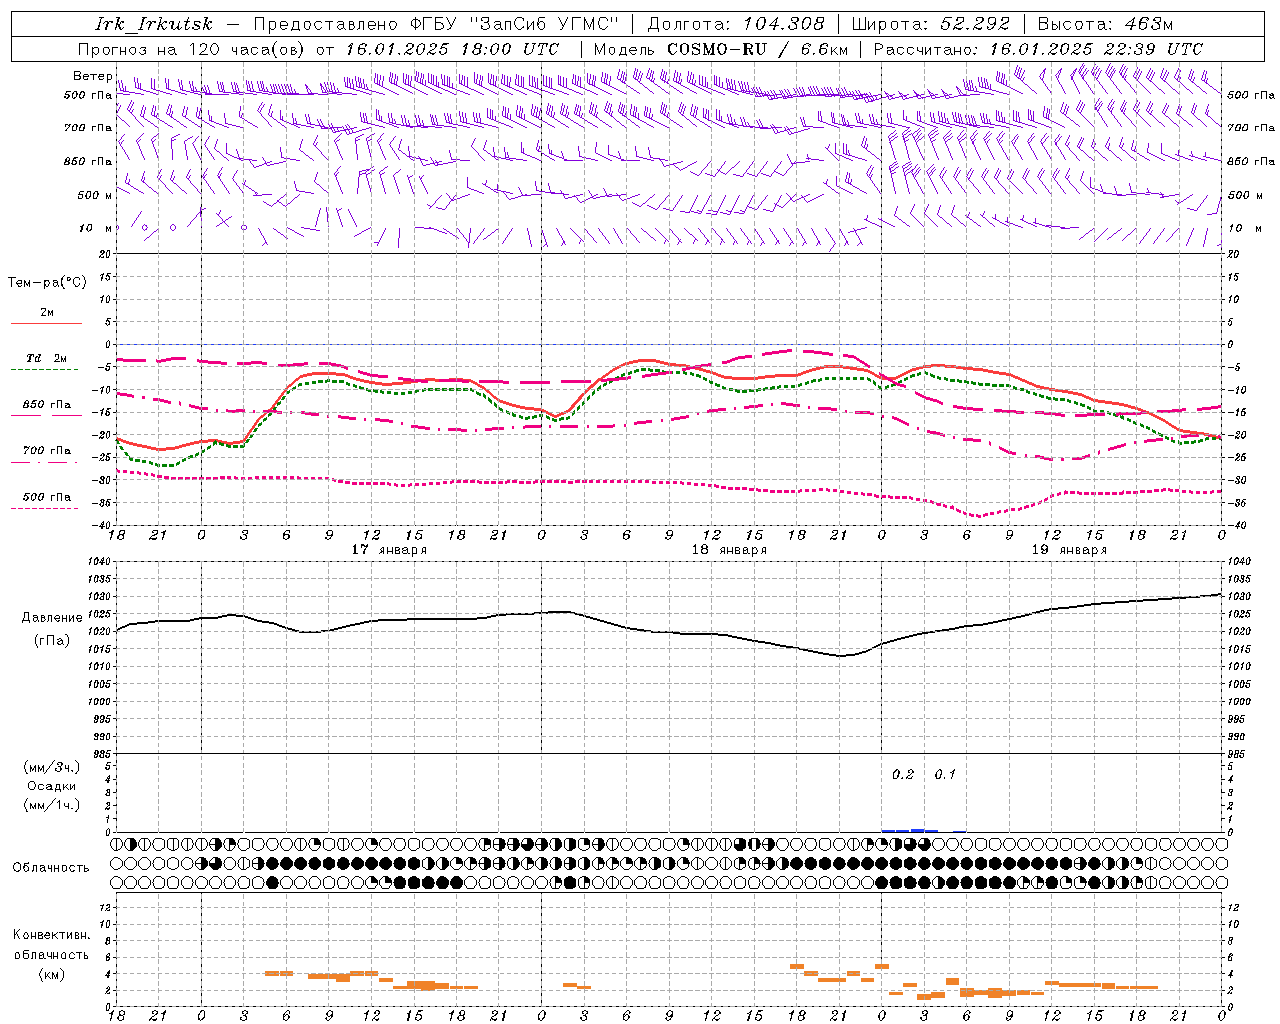Click the 850 гПа temperature legend line
Screen dimensions: 1280x1024
click(46, 413)
